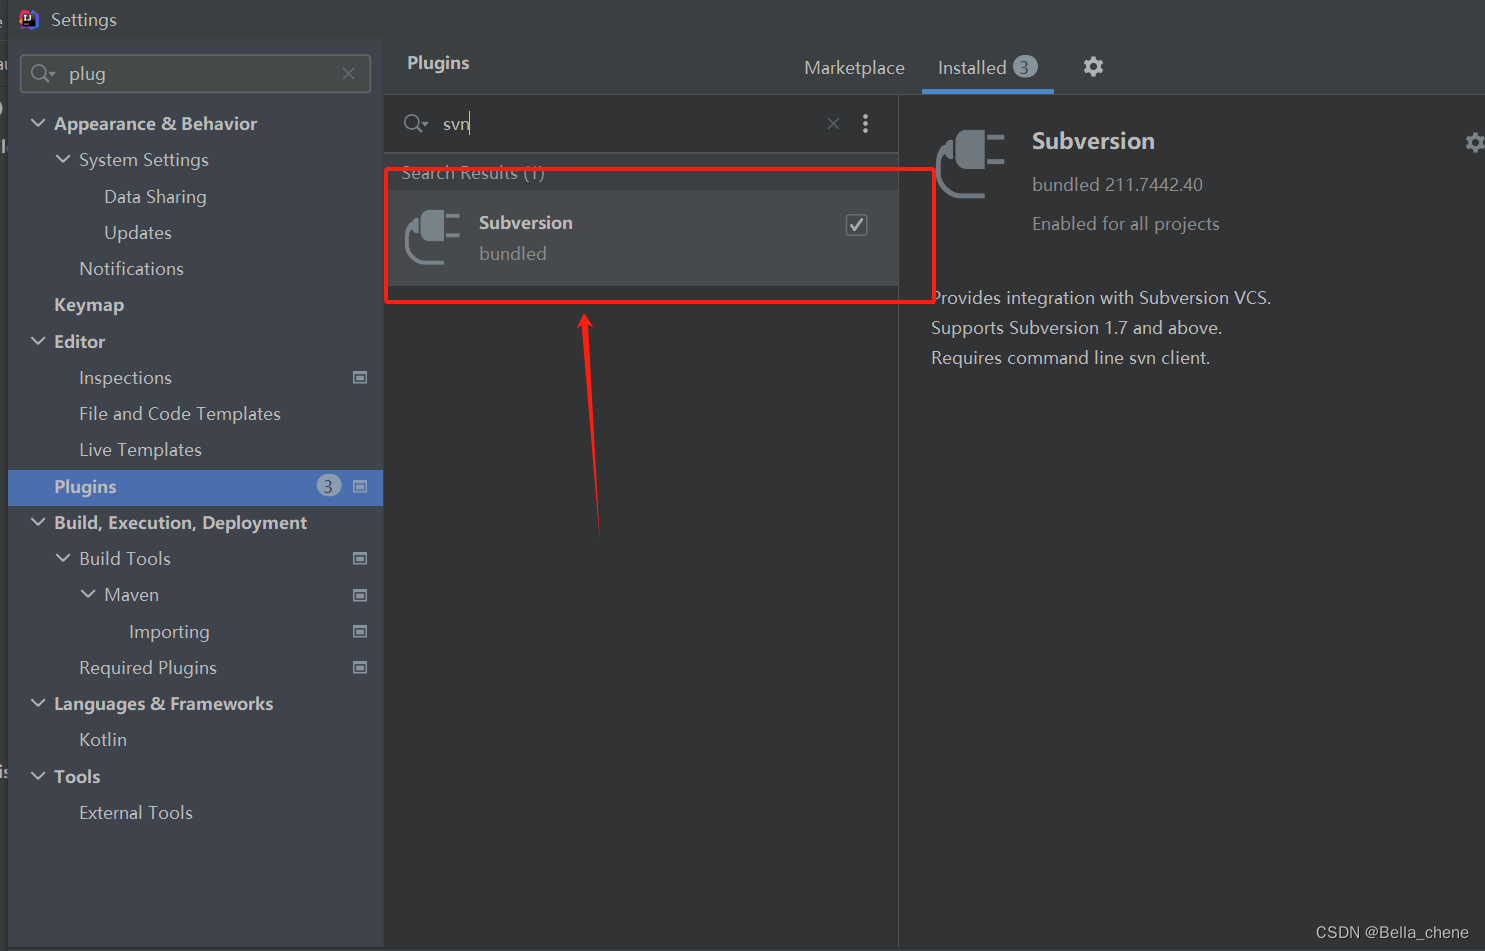The height and width of the screenshot is (951, 1485).
Task: Click the Subversion plug icon in the results list
Action: point(432,237)
